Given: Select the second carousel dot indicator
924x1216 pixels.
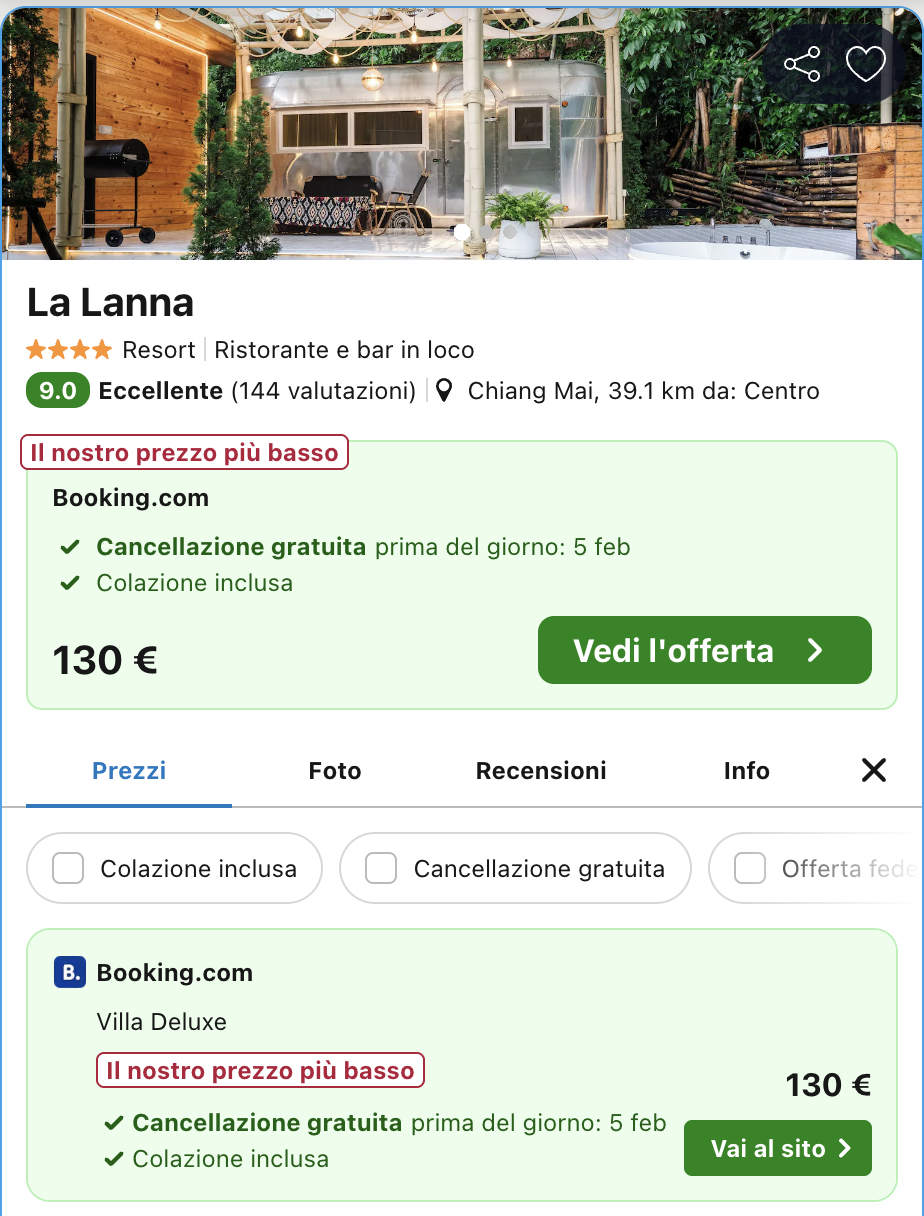Looking at the screenshot, I should point(487,231).
